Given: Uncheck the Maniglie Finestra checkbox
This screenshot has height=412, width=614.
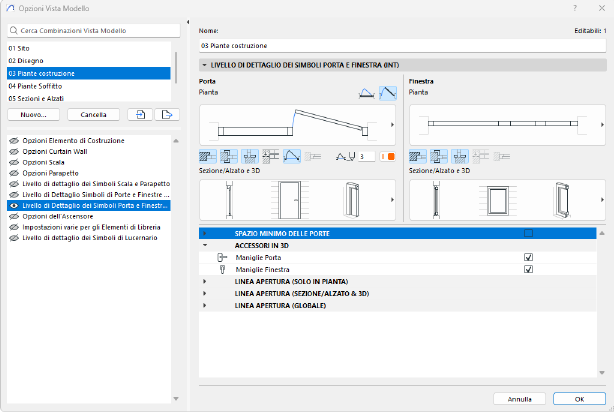Looking at the screenshot, I should pyautogui.click(x=528, y=270).
